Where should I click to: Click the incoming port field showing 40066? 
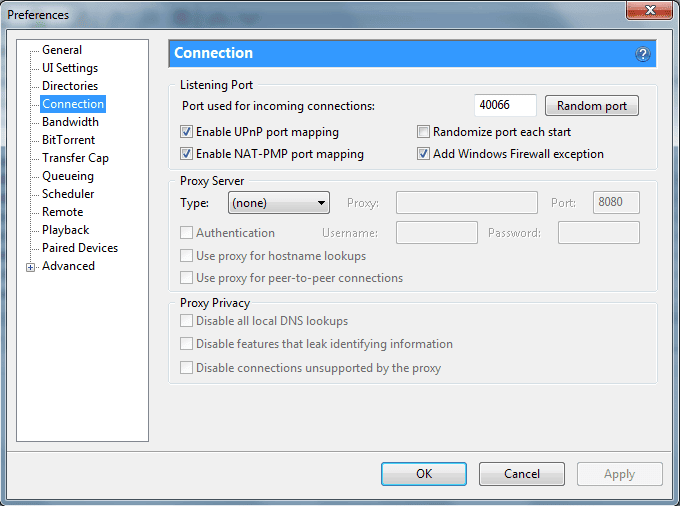pos(505,105)
